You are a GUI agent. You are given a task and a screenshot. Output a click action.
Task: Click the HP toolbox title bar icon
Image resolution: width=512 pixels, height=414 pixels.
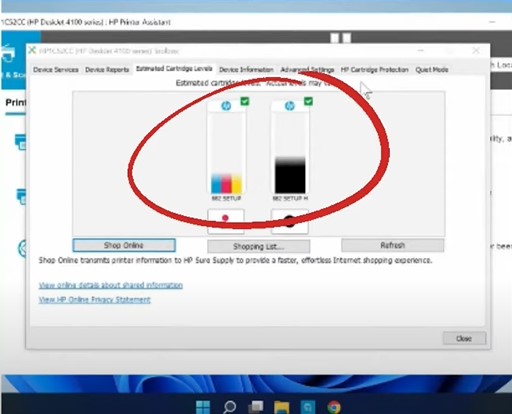pos(32,50)
